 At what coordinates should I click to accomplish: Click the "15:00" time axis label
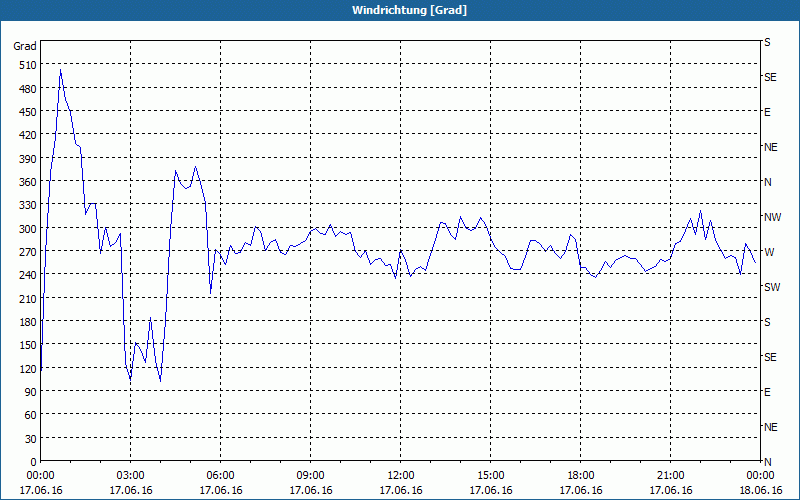[x=491, y=476]
